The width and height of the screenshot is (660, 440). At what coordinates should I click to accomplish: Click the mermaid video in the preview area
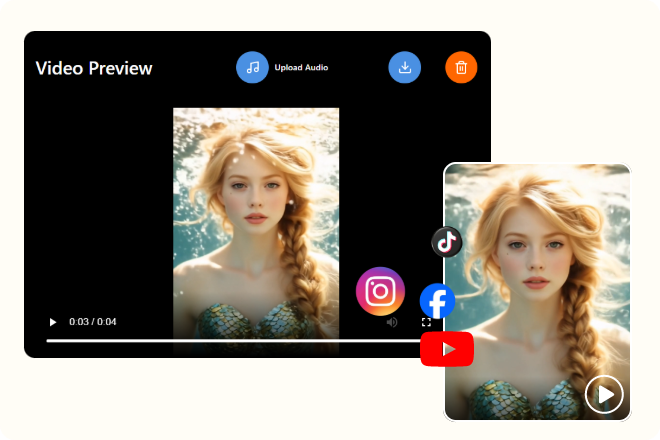click(256, 229)
